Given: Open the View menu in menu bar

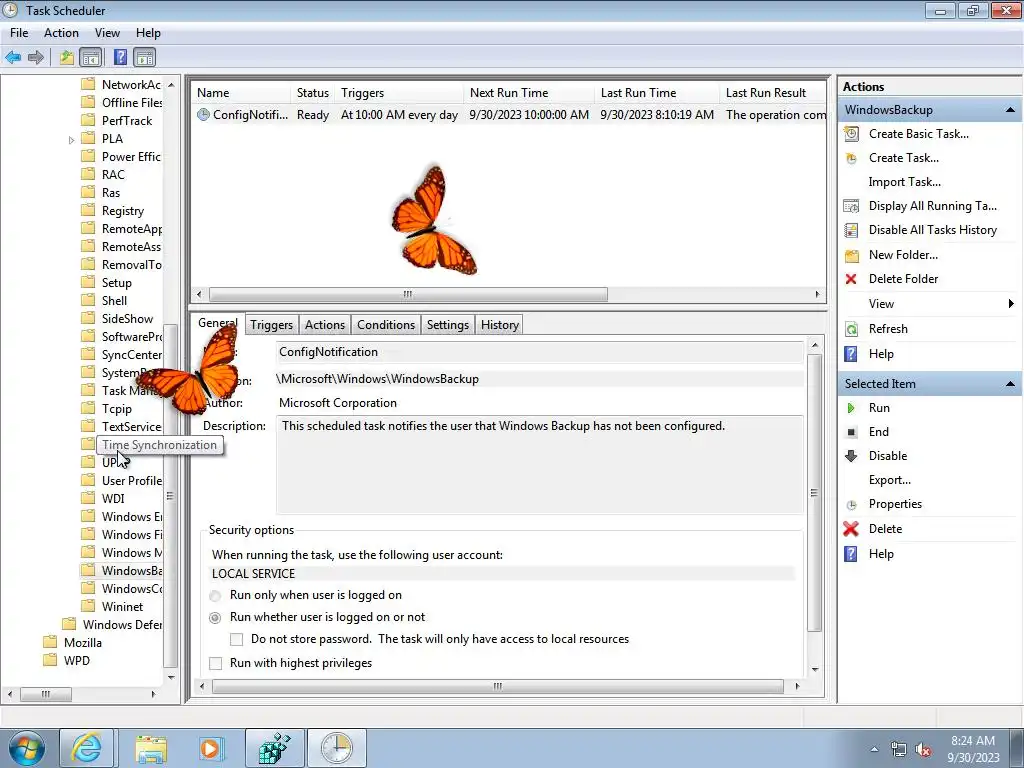Looking at the screenshot, I should 107,33.
